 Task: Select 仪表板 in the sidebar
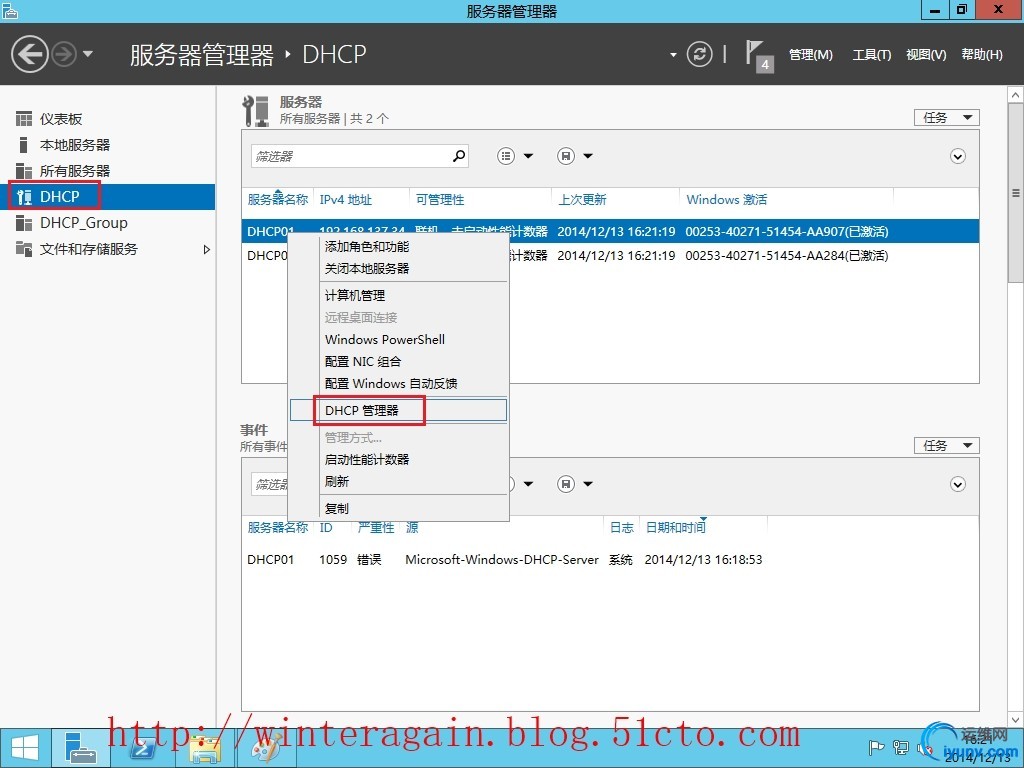61,119
